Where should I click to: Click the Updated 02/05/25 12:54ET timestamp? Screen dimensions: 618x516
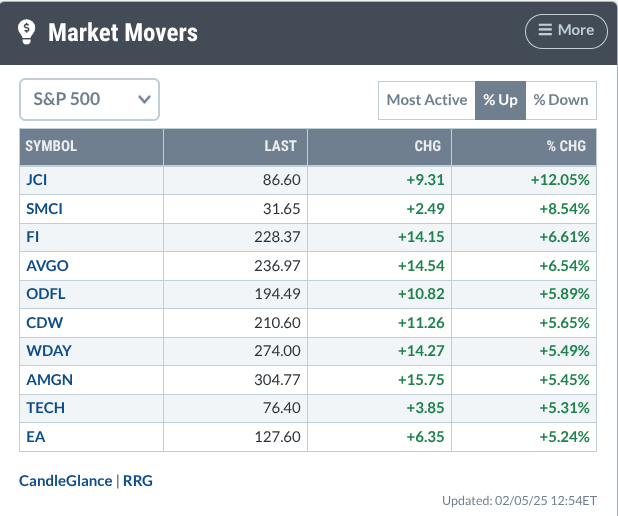[x=519, y=501]
